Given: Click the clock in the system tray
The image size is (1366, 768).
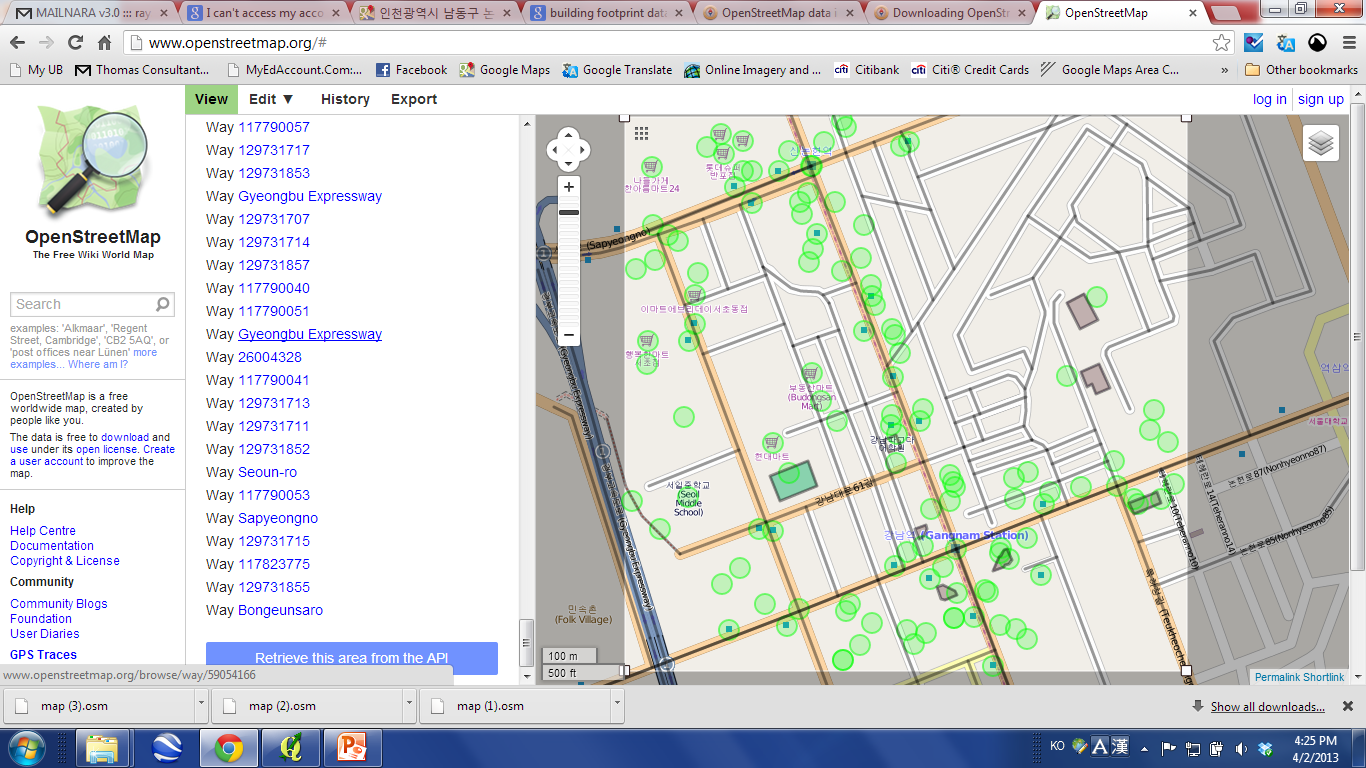Looking at the screenshot, I should [x=1314, y=748].
